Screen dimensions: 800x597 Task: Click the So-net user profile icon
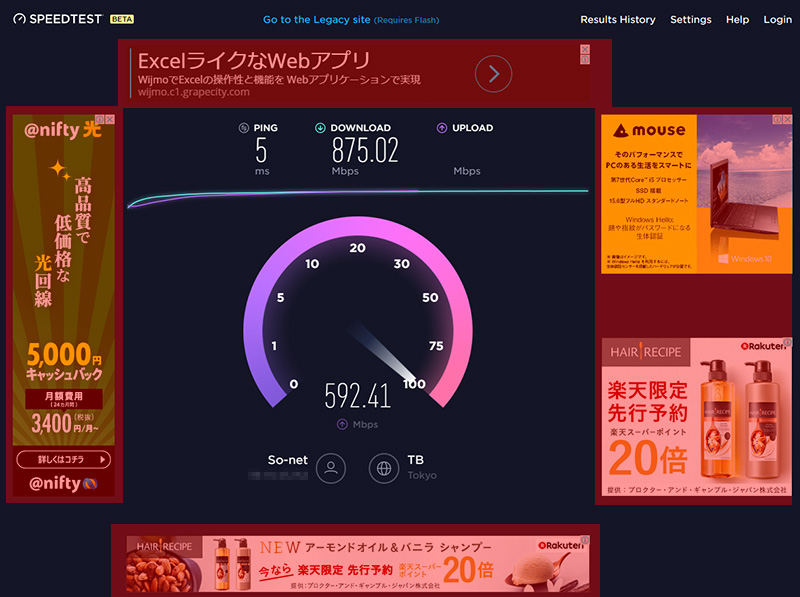pos(331,467)
